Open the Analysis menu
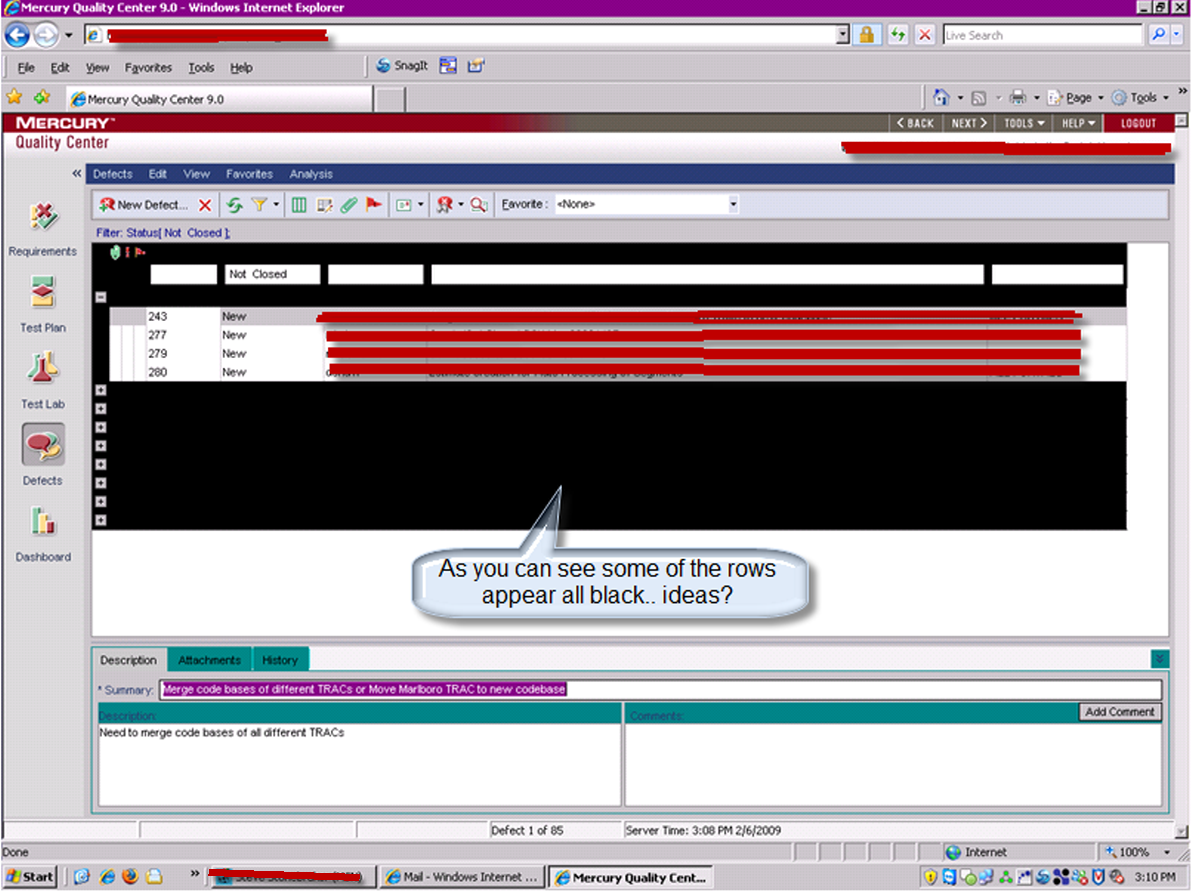Image resolution: width=1192 pixels, height=892 pixels. (311, 174)
